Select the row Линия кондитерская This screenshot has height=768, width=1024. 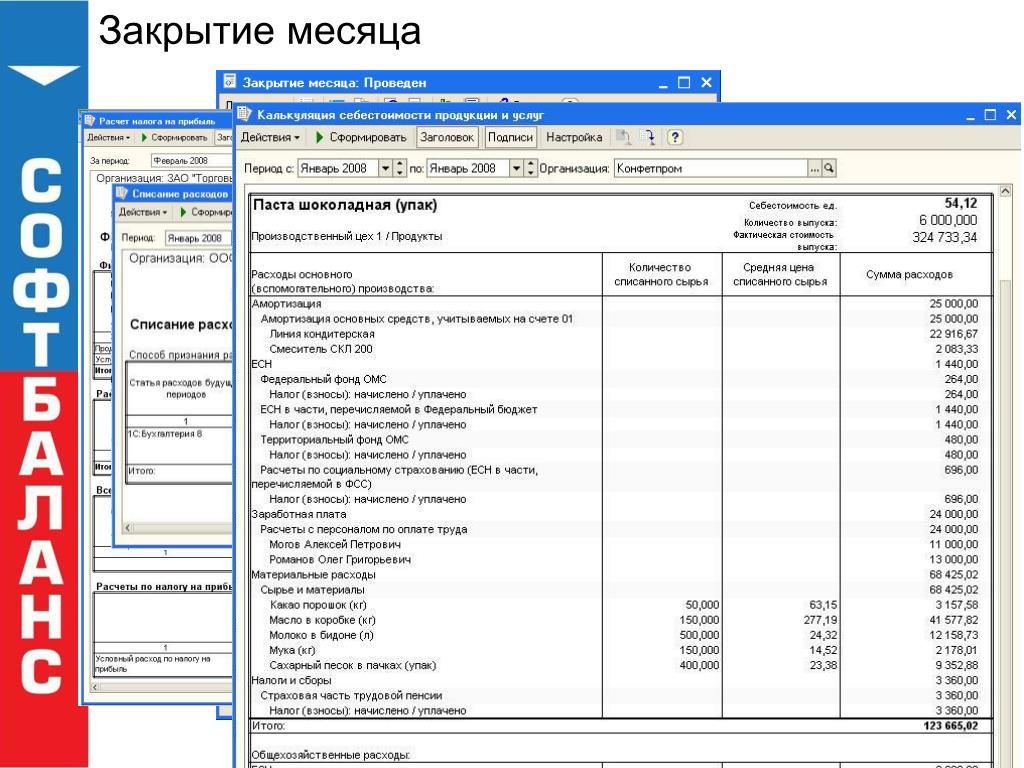click(x=621, y=334)
